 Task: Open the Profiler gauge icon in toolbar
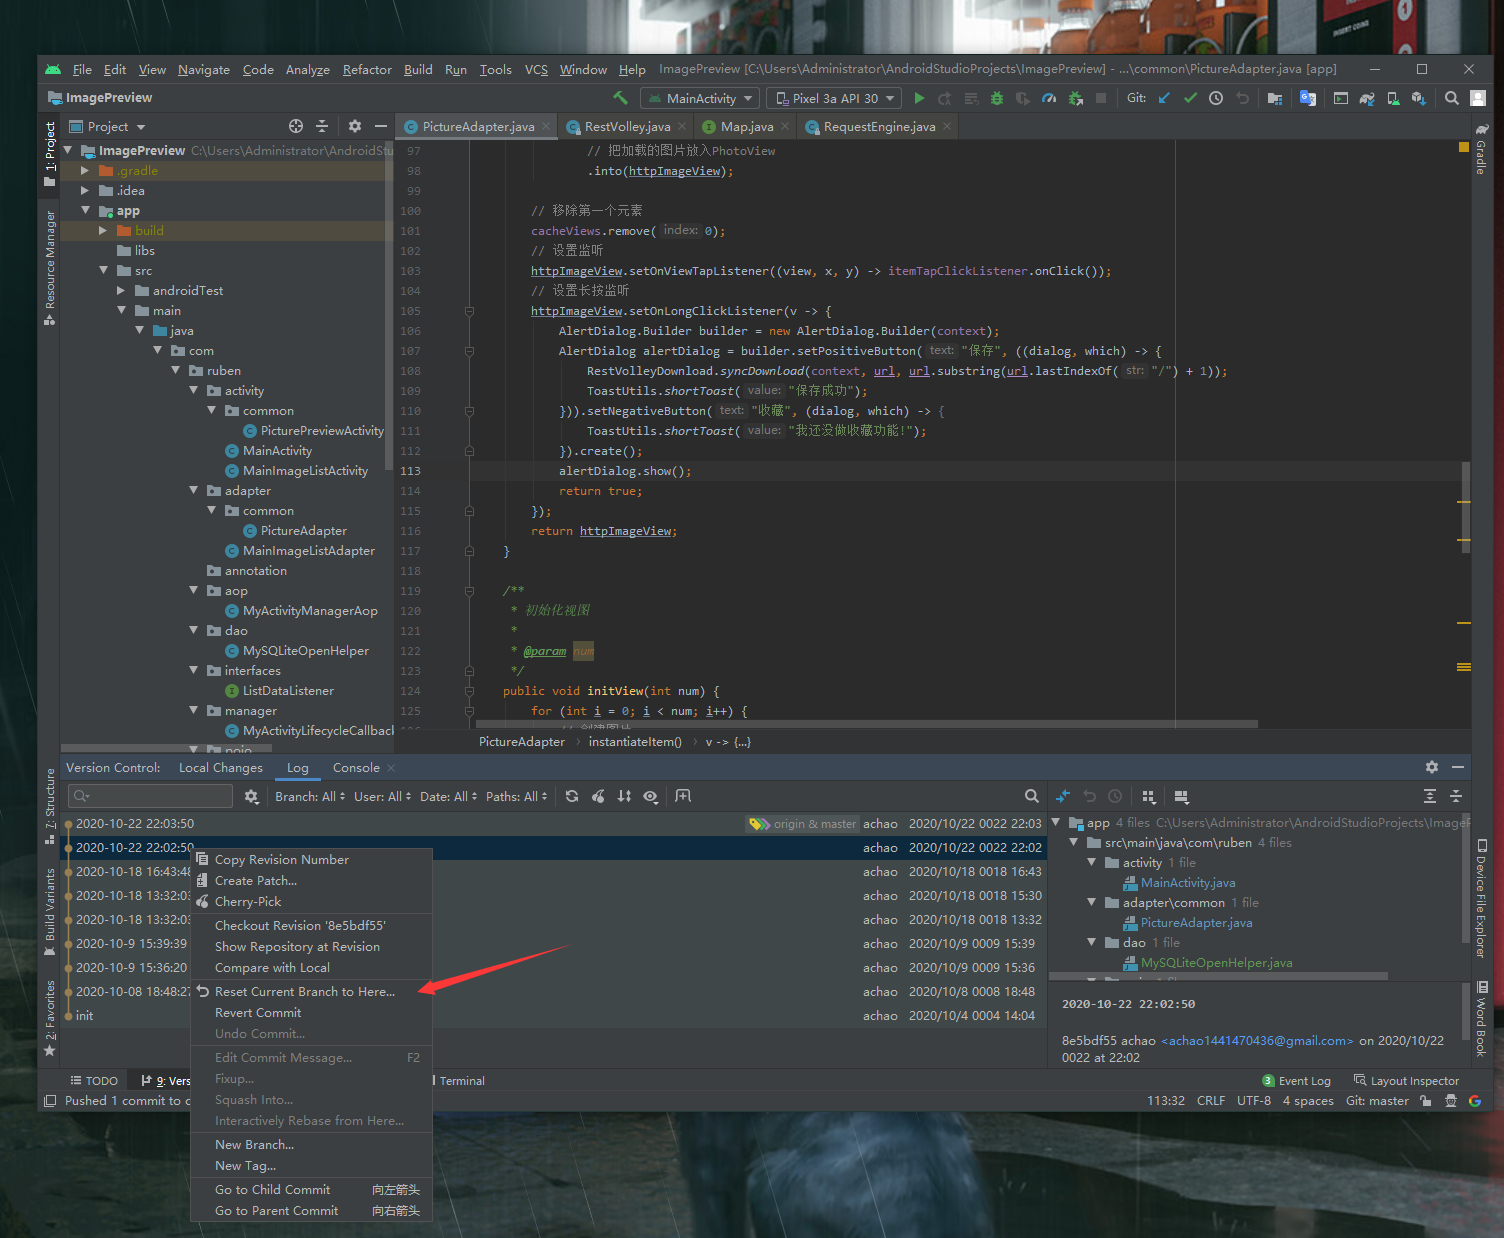[x=1048, y=98]
